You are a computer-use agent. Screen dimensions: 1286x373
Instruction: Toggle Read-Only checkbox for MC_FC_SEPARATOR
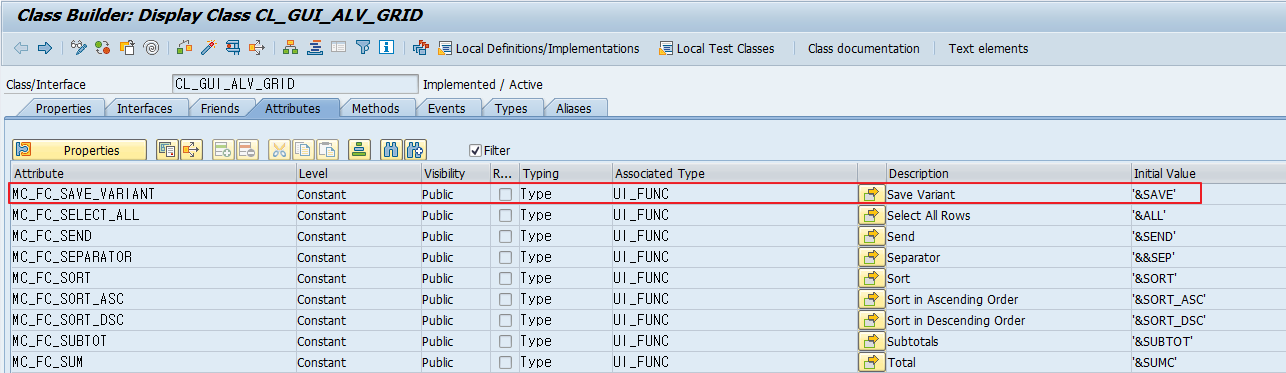tap(506, 257)
